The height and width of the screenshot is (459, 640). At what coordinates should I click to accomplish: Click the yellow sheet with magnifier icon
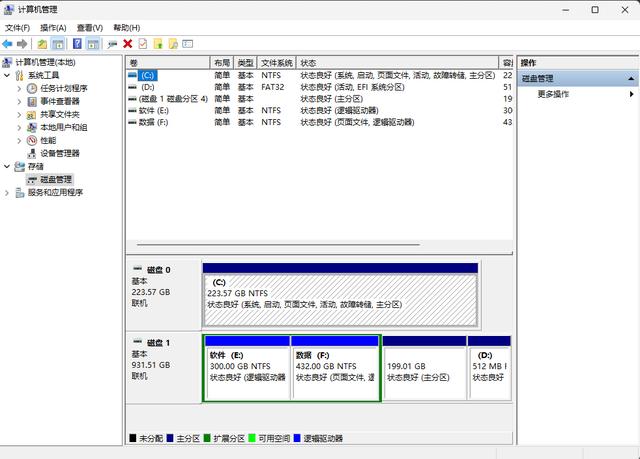click(173, 44)
